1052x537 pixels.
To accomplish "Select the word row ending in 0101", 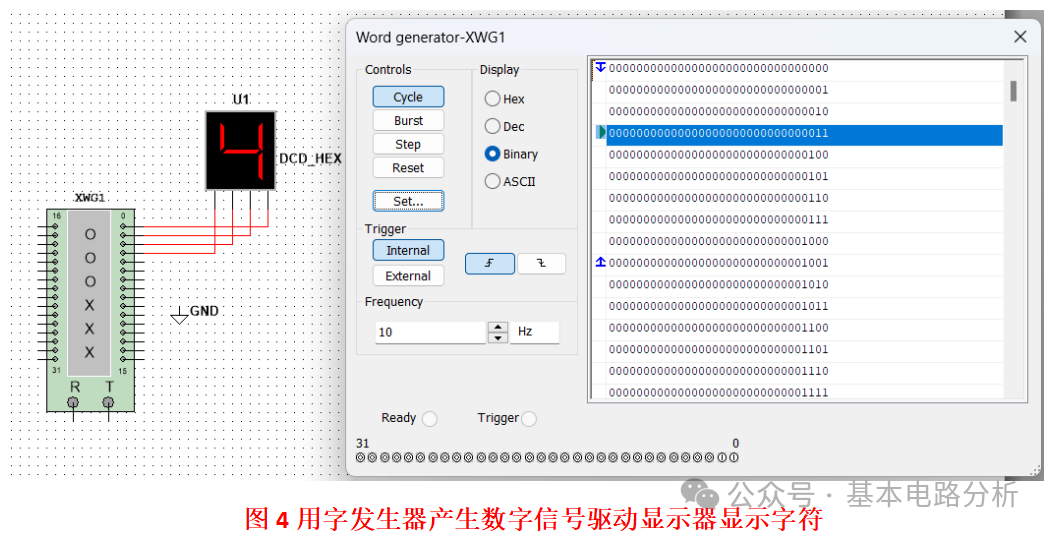I will [x=804, y=177].
